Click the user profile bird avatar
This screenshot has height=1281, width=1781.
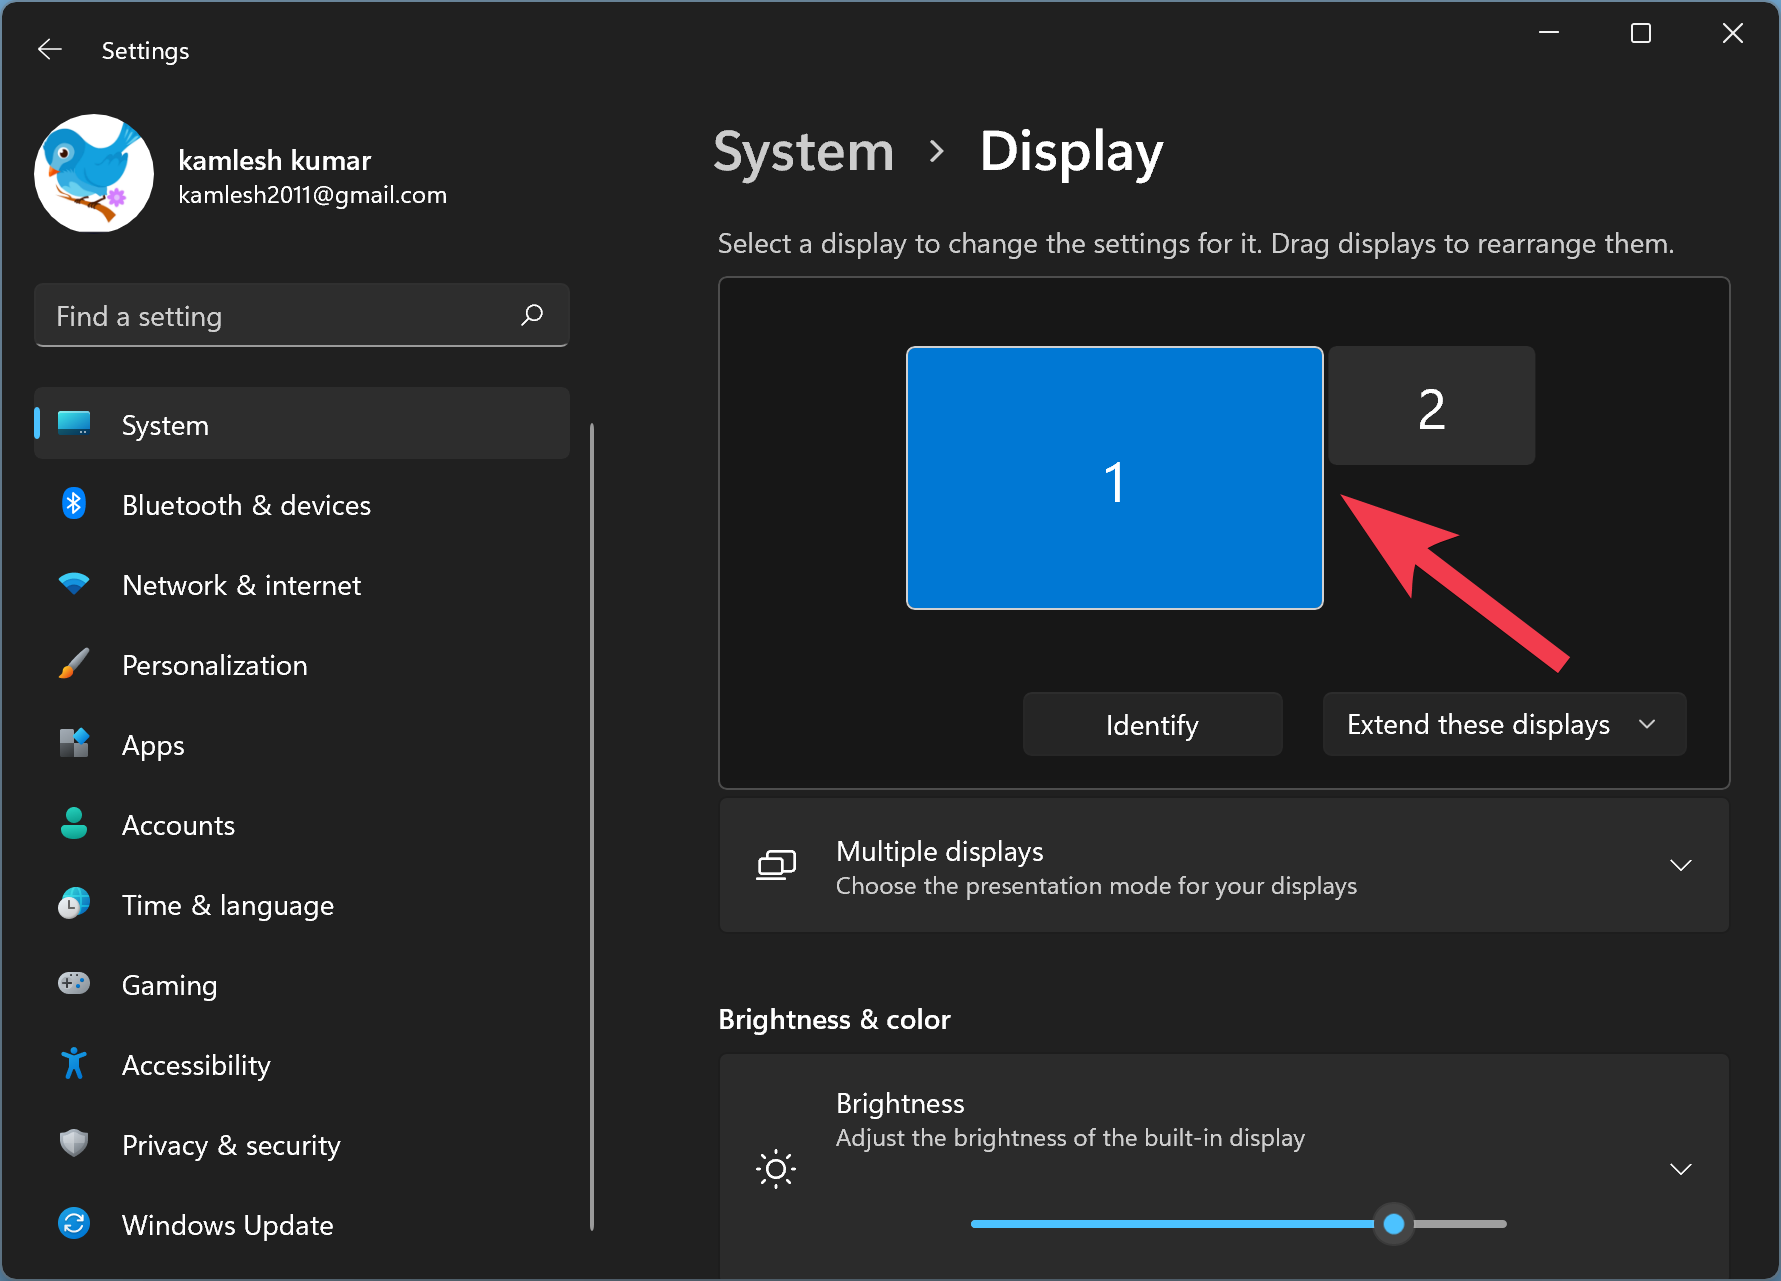click(x=94, y=173)
